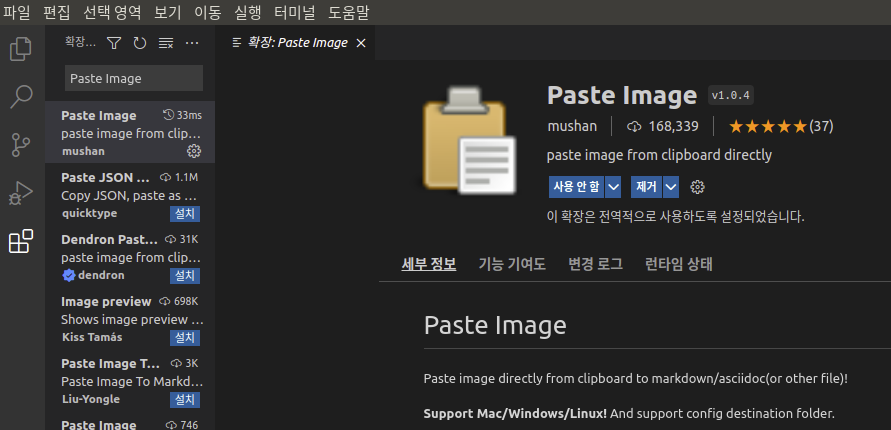The image size is (891, 430).
Task: Switch to the 세부 정보 tab
Action: coord(428,264)
